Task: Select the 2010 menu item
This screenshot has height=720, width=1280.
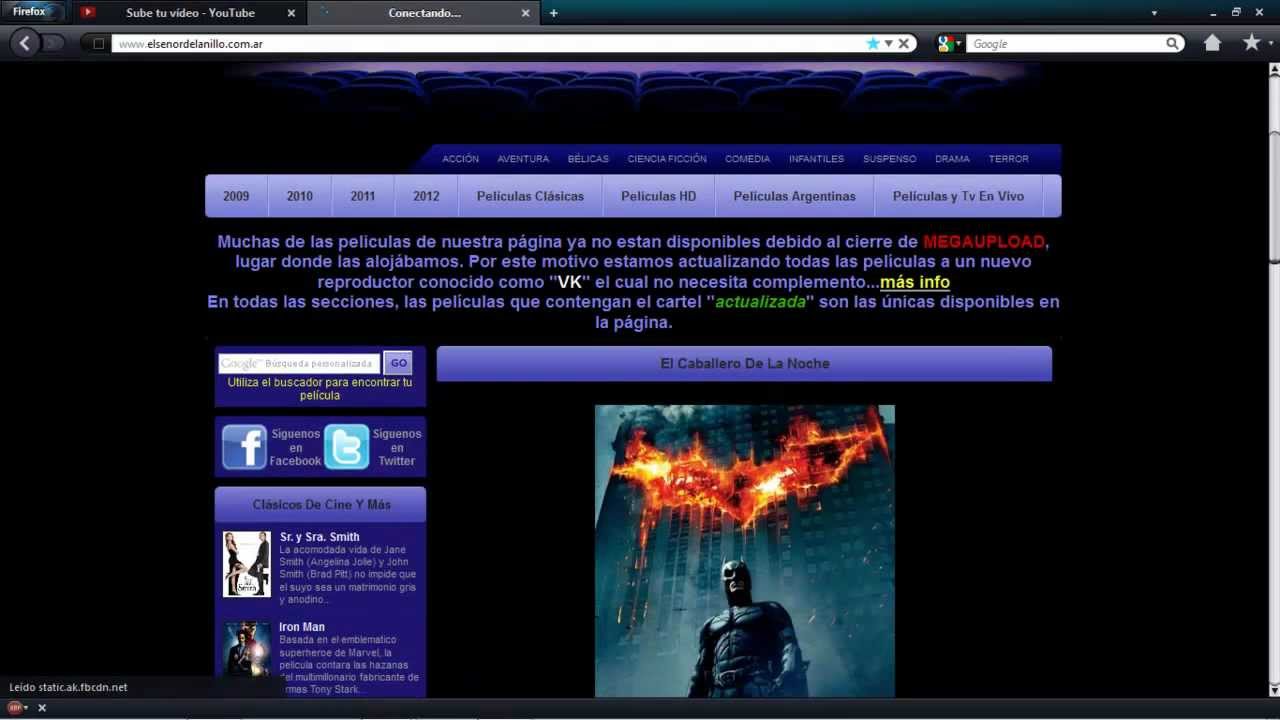Action: click(x=300, y=196)
